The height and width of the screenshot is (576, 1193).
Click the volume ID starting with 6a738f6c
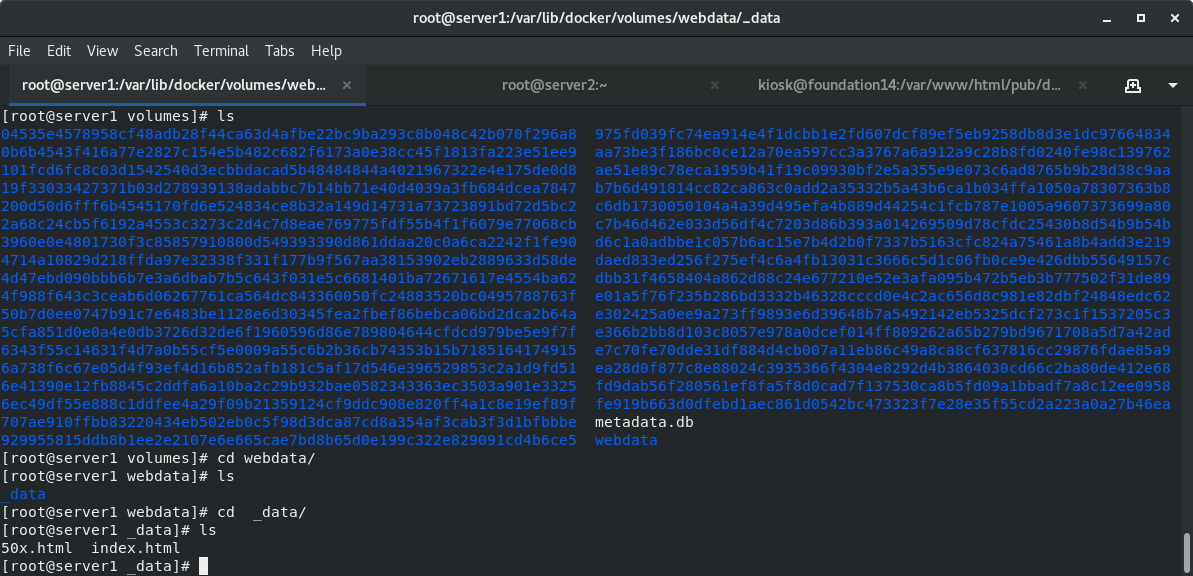[289, 368]
